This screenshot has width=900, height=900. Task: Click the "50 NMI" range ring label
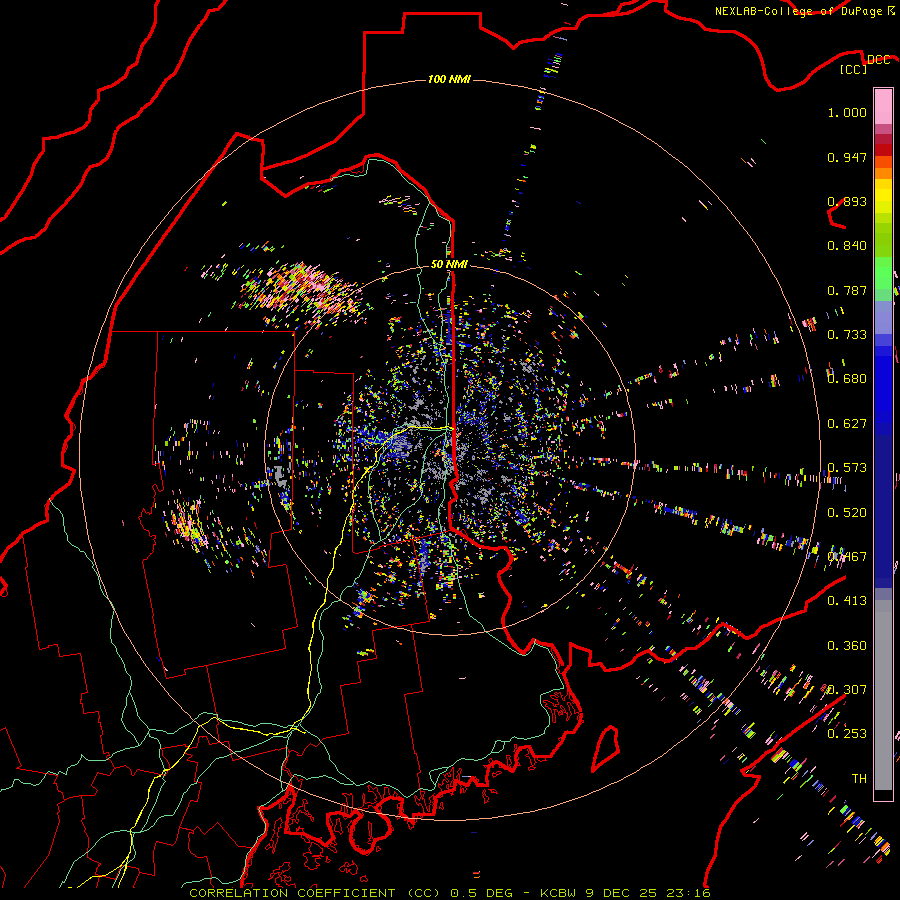[x=449, y=264]
